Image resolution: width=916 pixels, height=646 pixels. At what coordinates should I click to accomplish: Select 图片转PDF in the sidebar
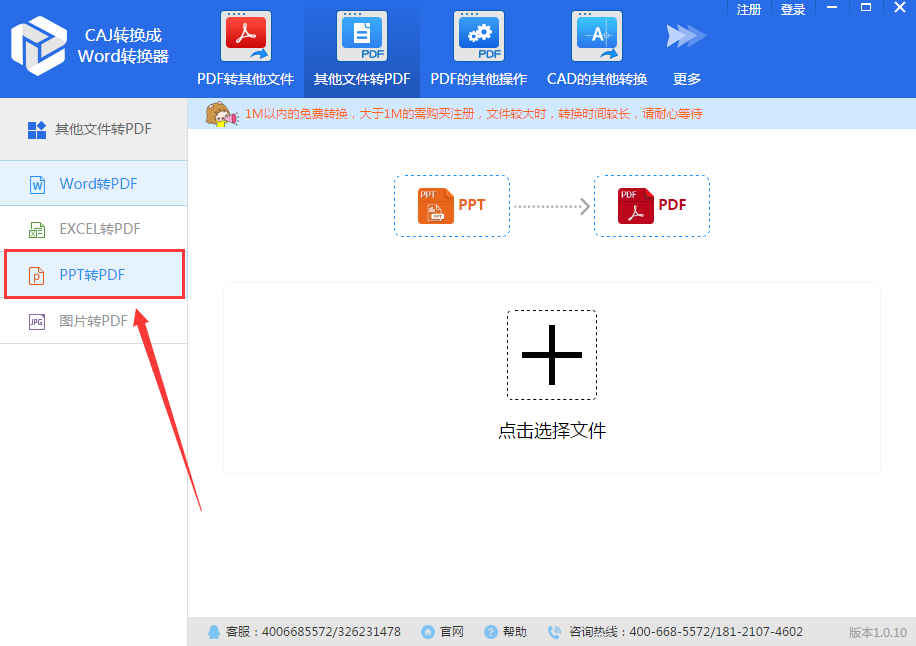click(93, 321)
